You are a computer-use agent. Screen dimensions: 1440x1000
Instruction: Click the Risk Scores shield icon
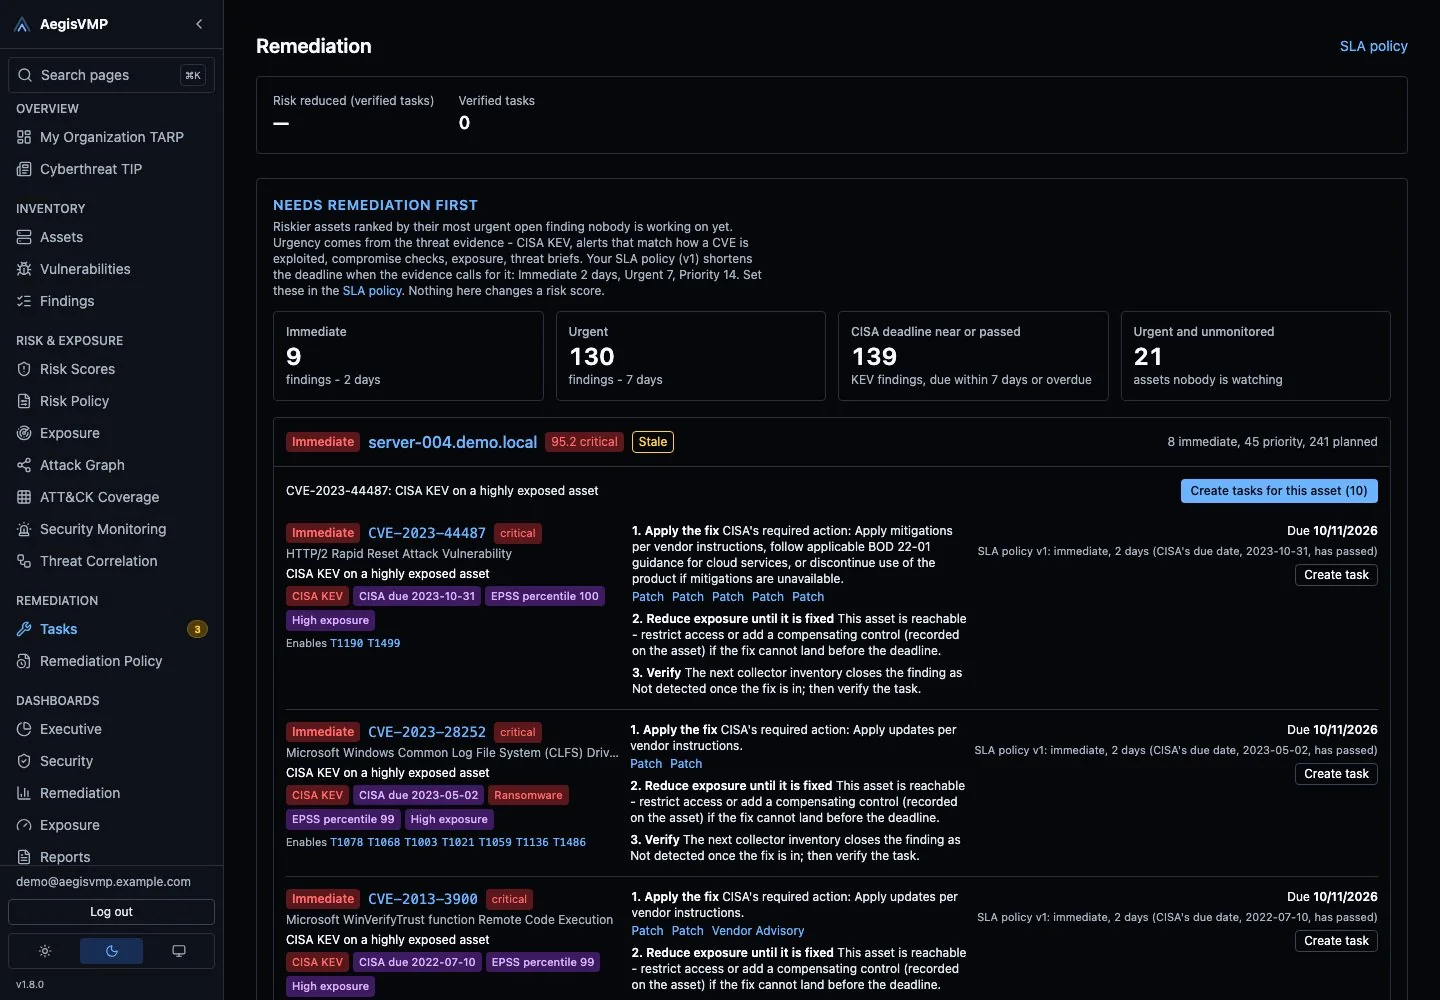click(24, 369)
